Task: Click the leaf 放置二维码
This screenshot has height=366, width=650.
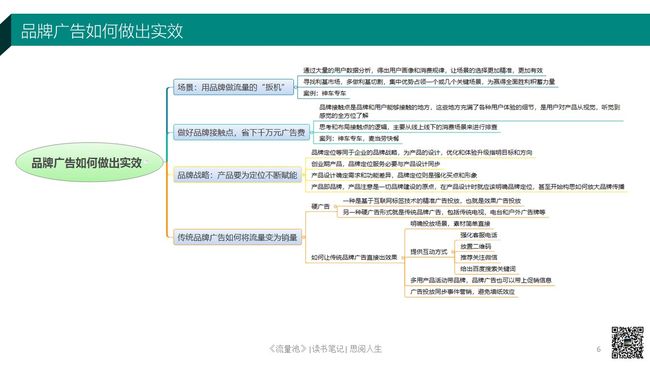Action: 475,246
